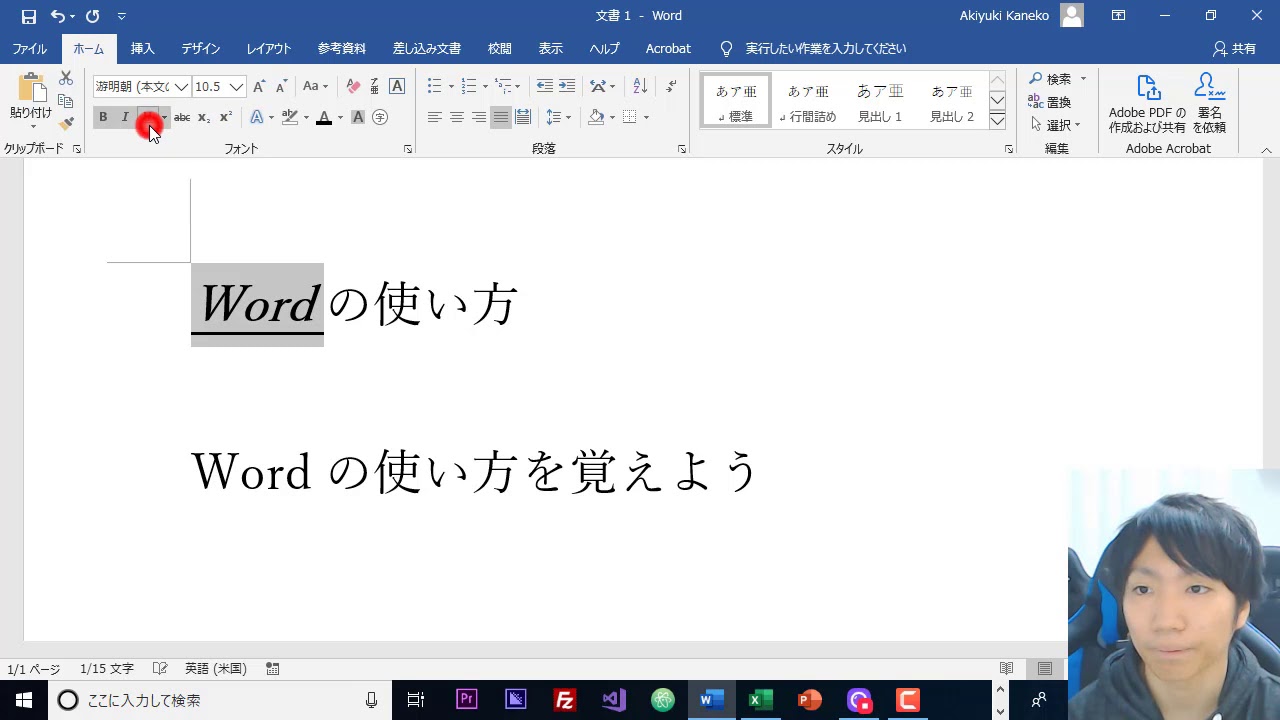1280x720 pixels.
Task: Open line spacing options
Action: pyautogui.click(x=558, y=117)
